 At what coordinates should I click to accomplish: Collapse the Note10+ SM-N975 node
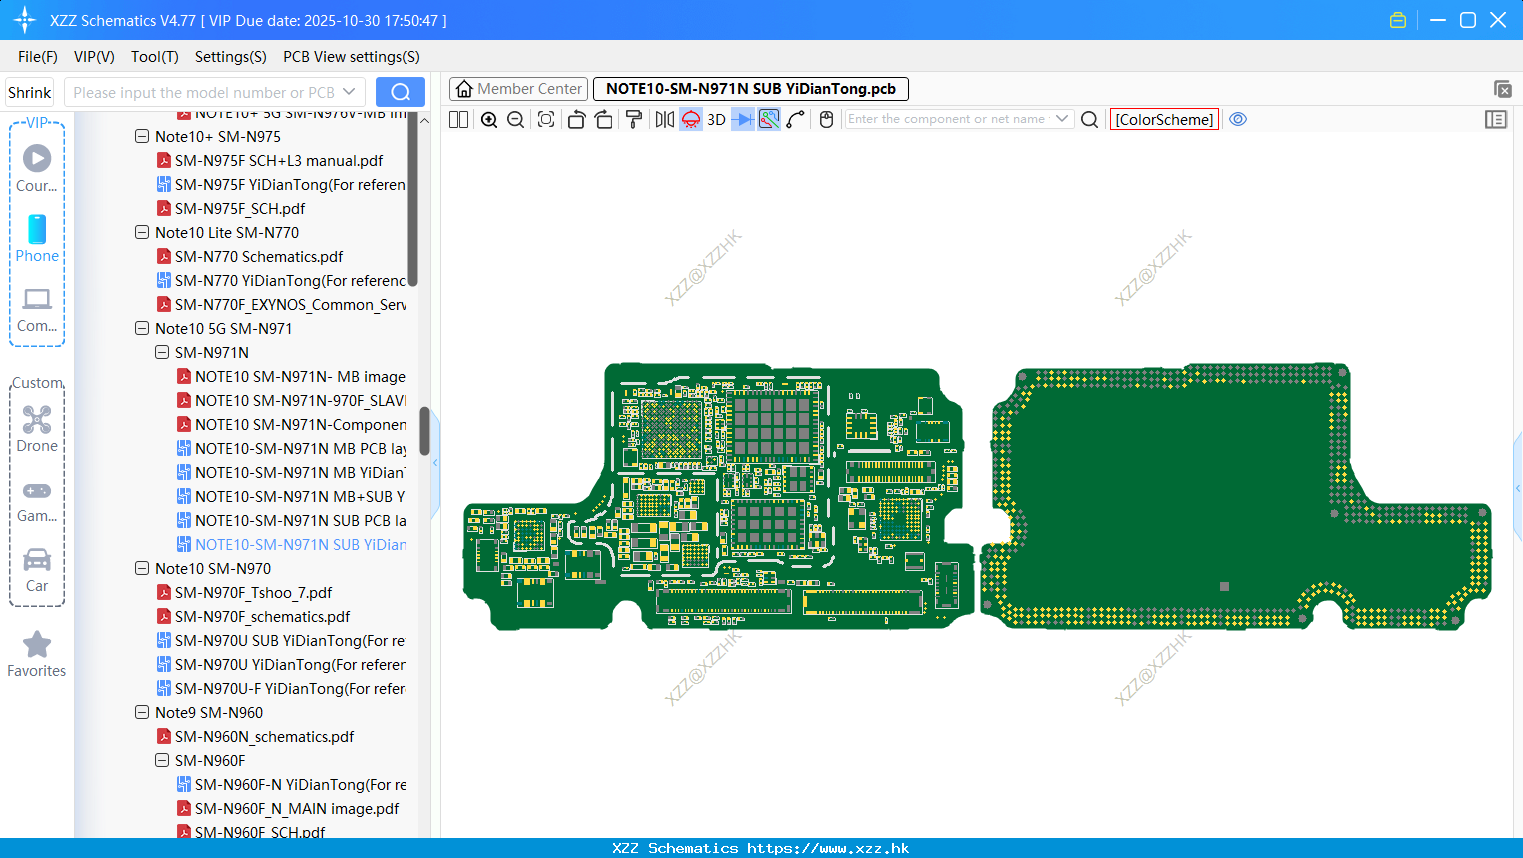tap(142, 136)
